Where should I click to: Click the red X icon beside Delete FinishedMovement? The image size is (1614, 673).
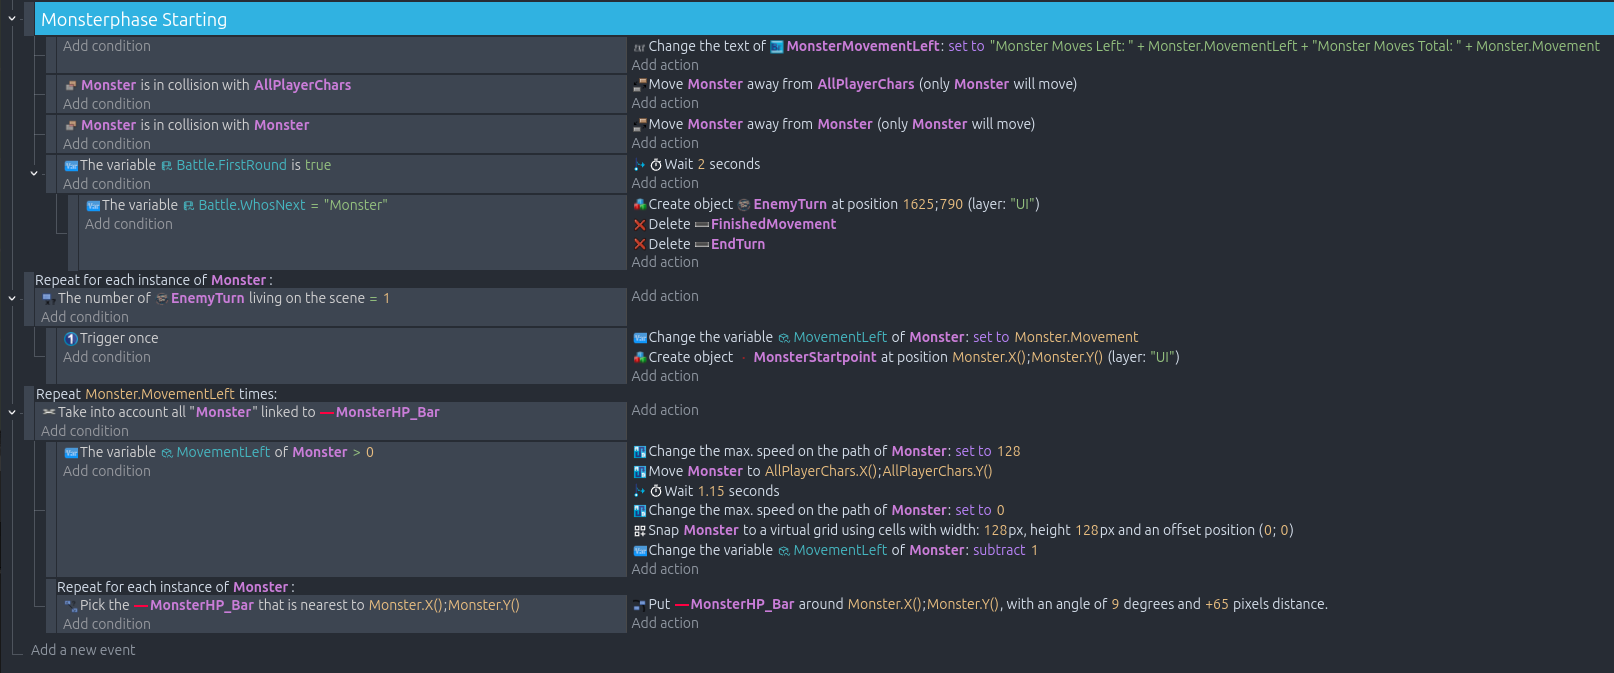coord(639,225)
